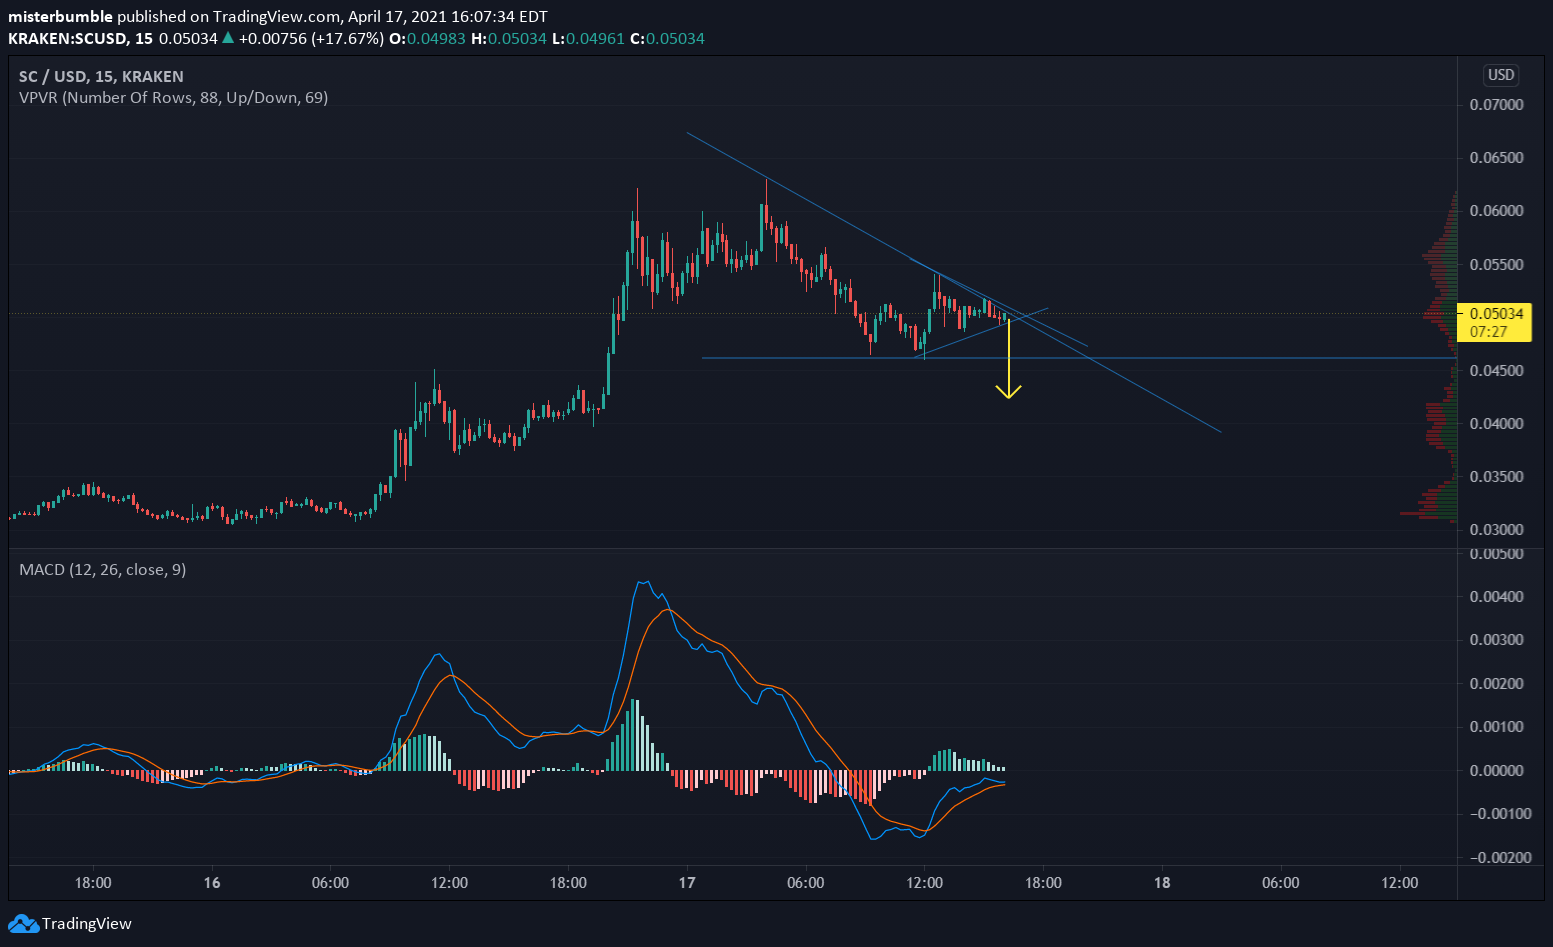Viewport: 1553px width, 947px height.
Task: Click the bold 16 date label on time axis
Action: point(212,883)
